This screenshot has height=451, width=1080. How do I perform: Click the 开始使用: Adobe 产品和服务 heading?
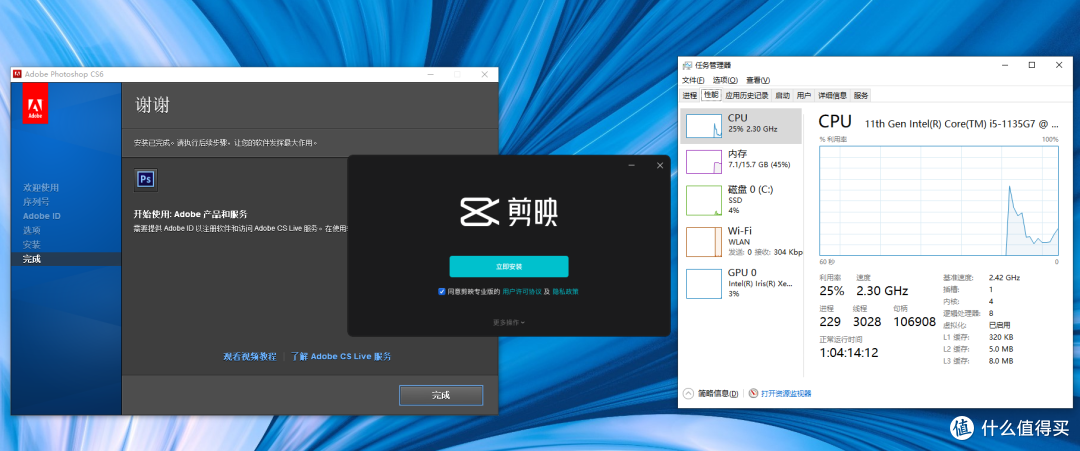coord(191,214)
